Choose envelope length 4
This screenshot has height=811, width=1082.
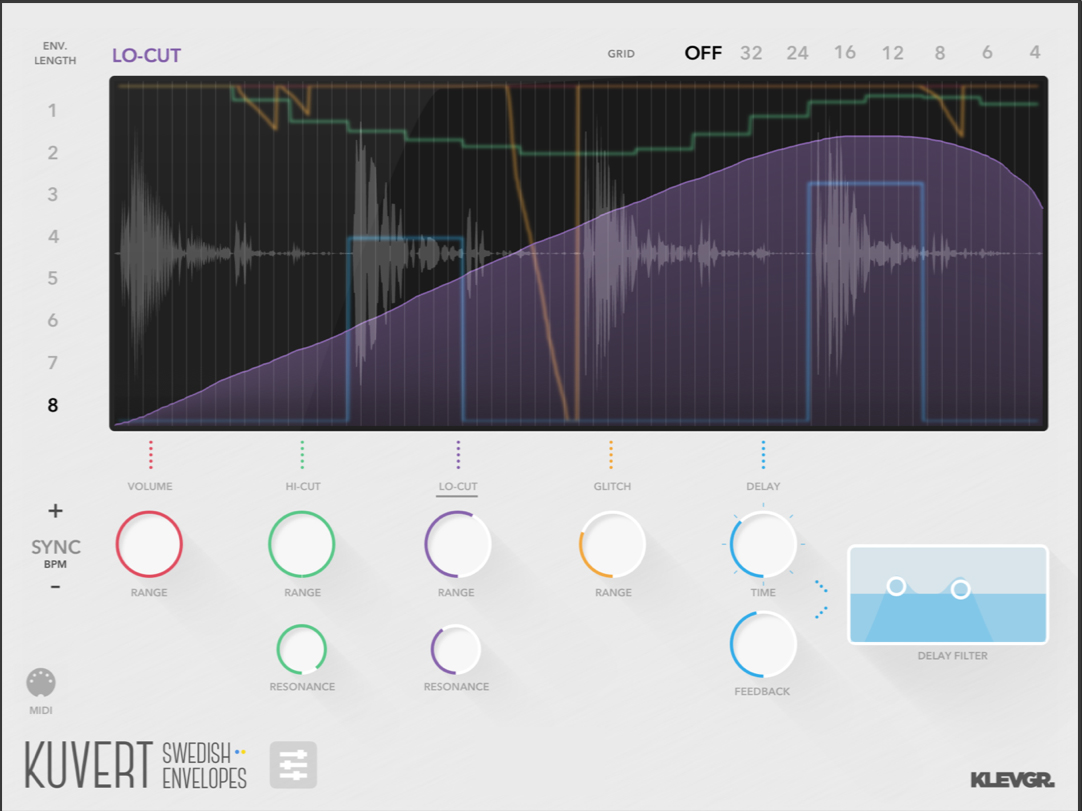[52, 237]
